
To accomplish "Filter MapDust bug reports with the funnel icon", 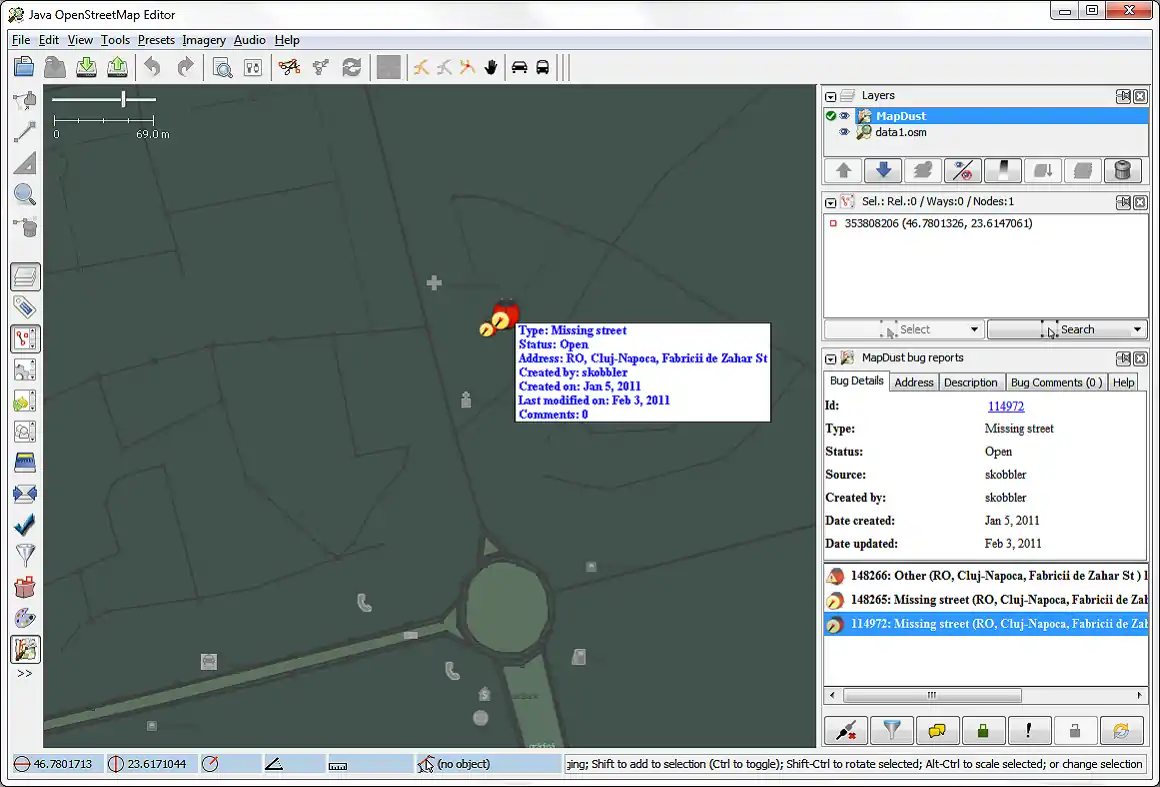I will point(891,730).
